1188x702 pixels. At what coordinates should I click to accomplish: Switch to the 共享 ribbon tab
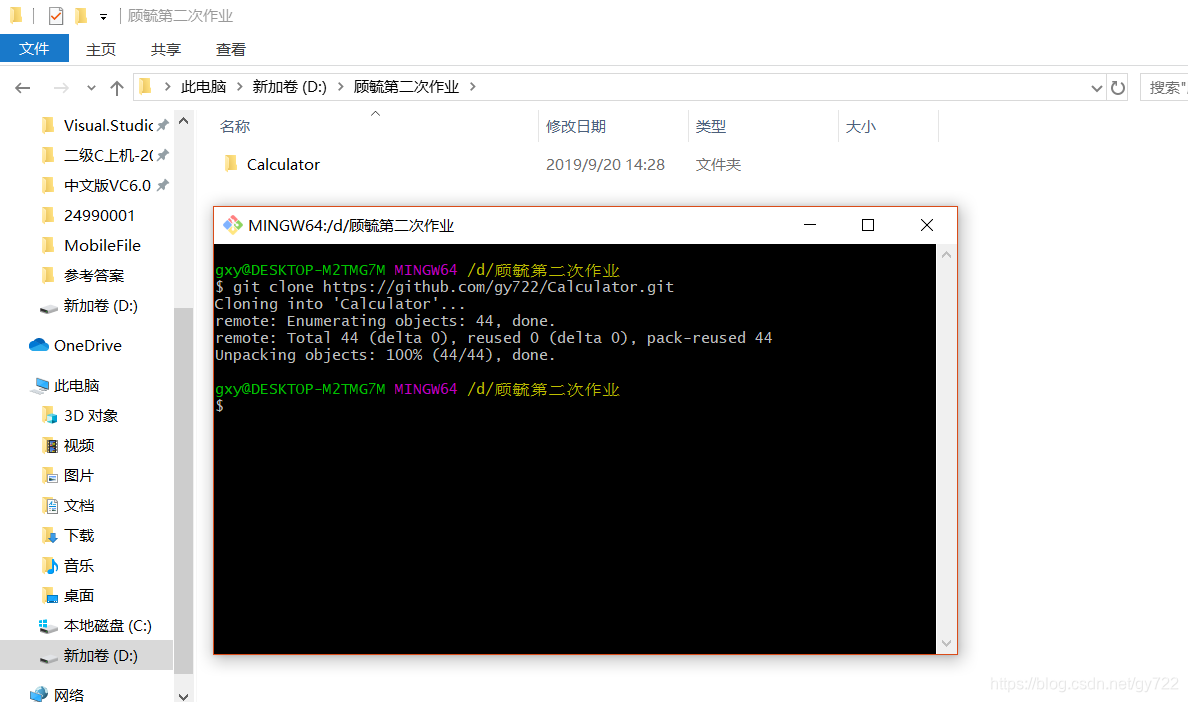pyautogui.click(x=165, y=49)
